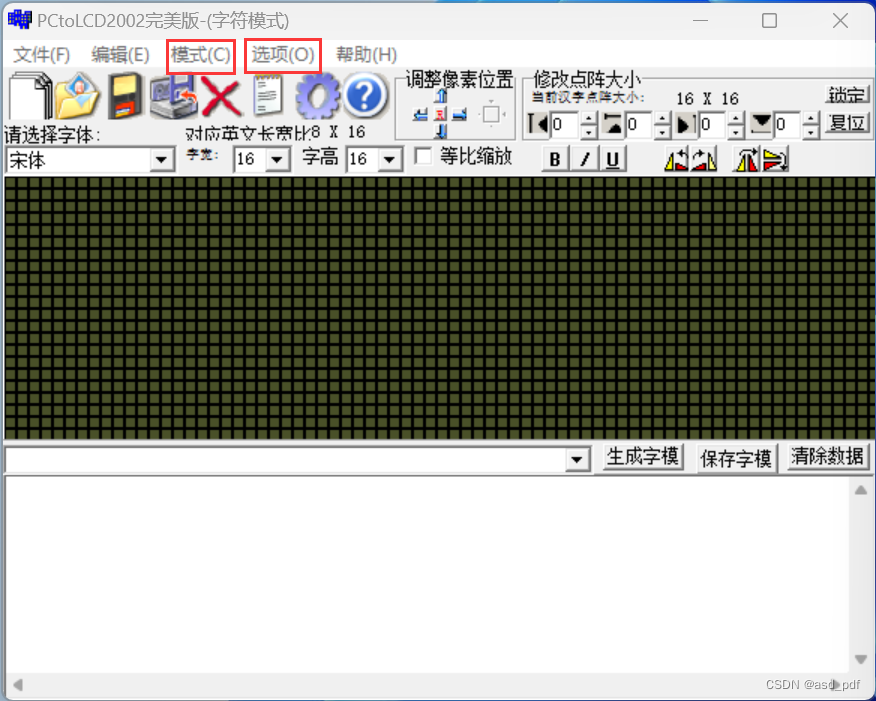Click into the character text input field
The image size is (876, 701).
[x=285, y=460]
